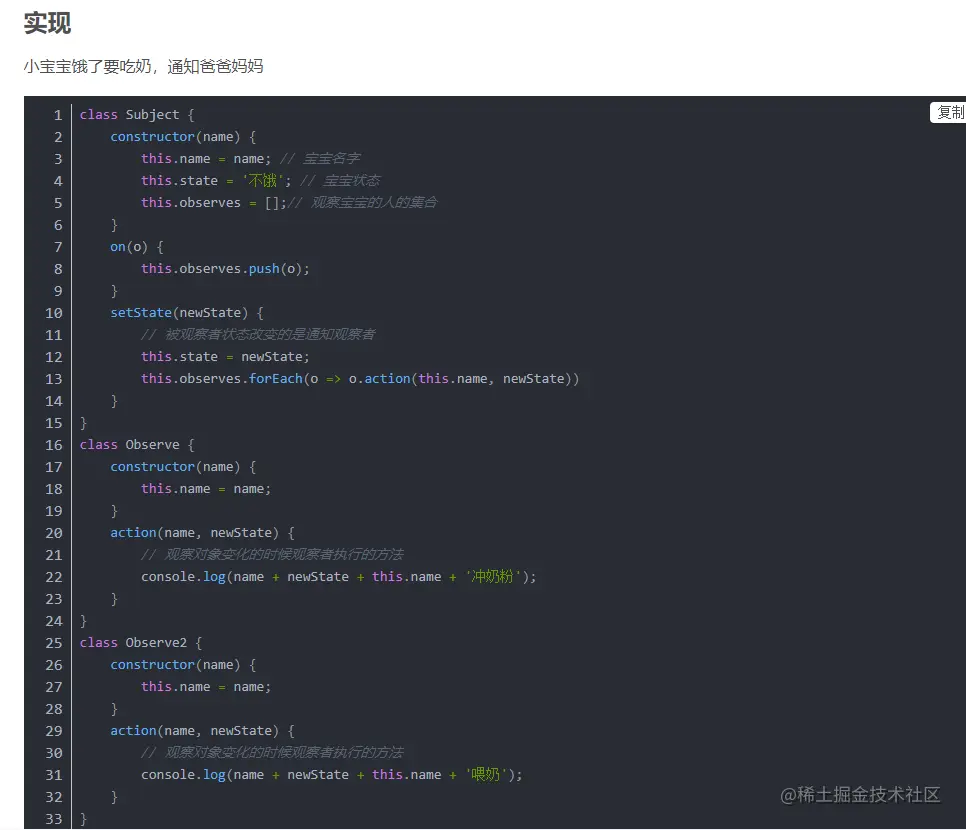Click the line 'class Subject {'
Viewport: 966px width, 830px height.
tap(137, 115)
